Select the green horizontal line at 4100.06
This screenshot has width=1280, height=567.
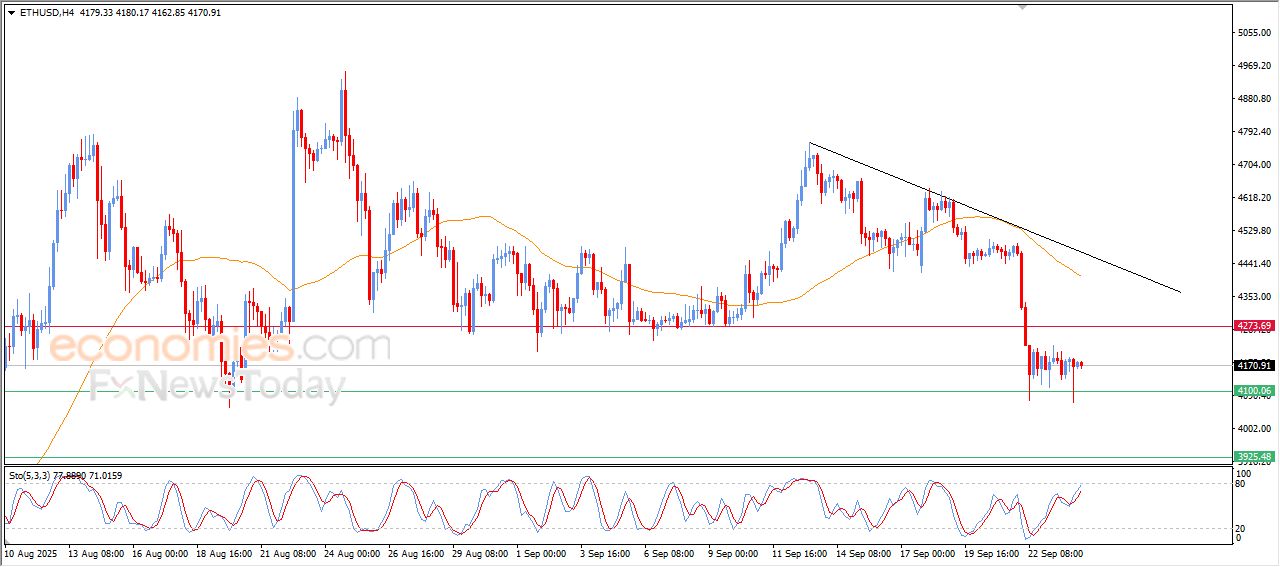618,391
